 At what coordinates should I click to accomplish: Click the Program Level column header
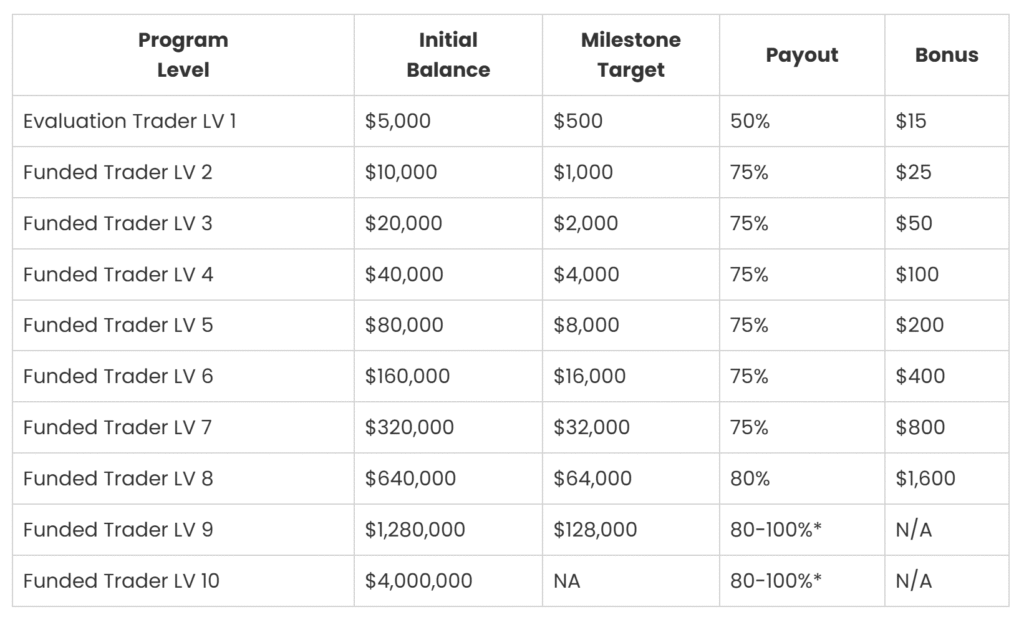[x=183, y=55]
